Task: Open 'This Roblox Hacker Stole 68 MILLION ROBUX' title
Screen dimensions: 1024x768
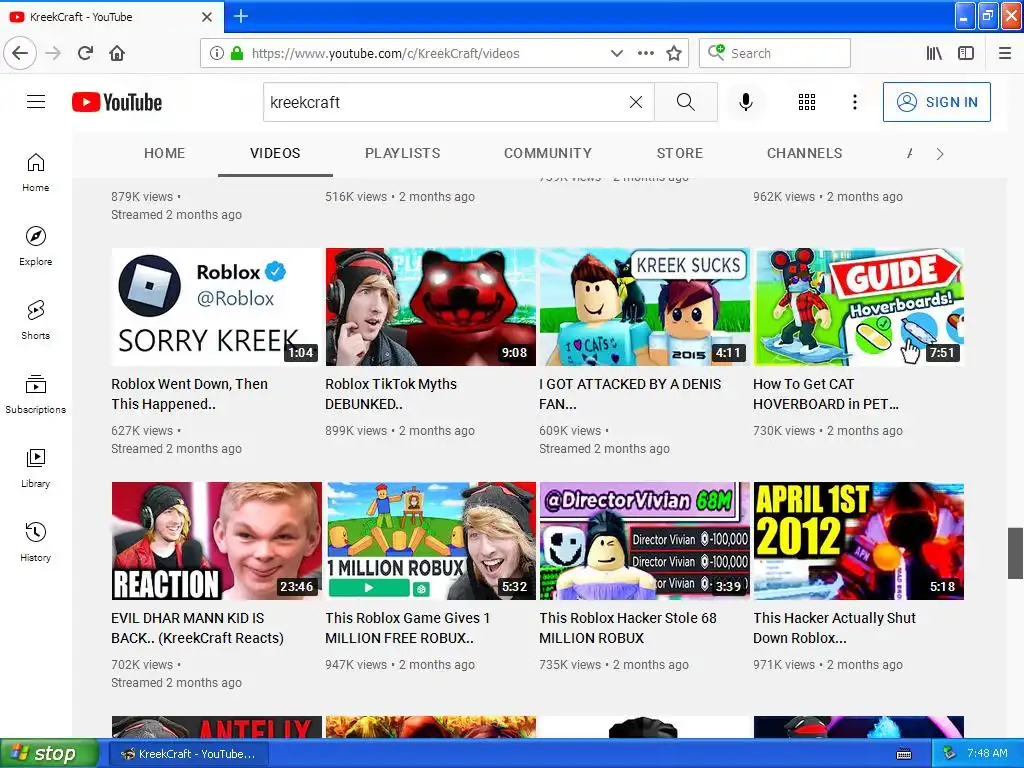Action: (x=628, y=628)
